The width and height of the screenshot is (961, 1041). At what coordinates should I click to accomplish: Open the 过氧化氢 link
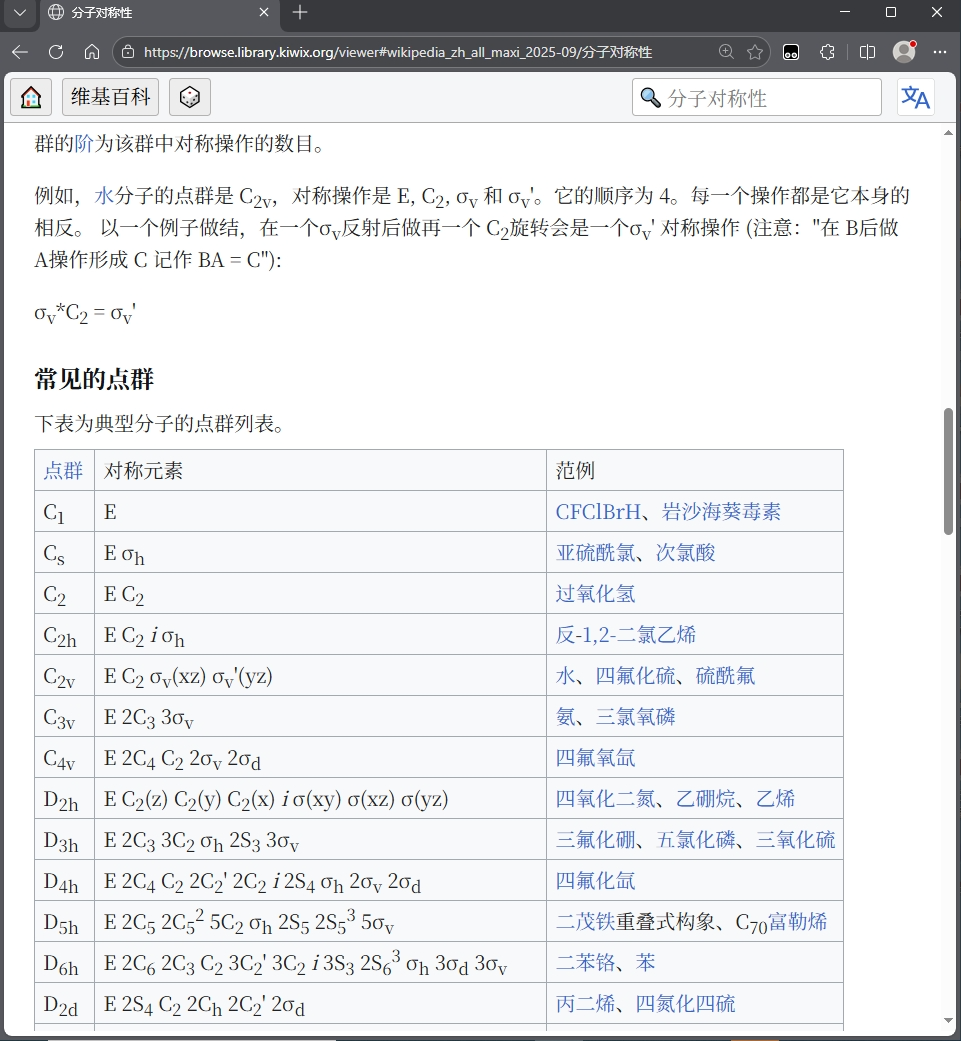(595, 593)
